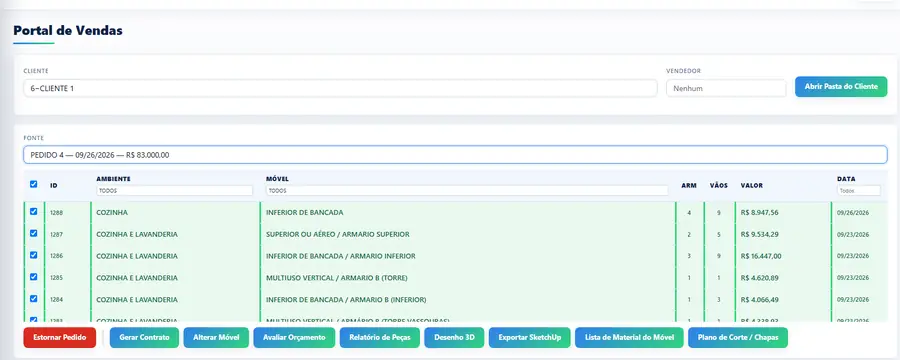Click the value R$ 4.620,89
Image resolution: width=900 pixels, height=360 pixels.
click(759, 278)
